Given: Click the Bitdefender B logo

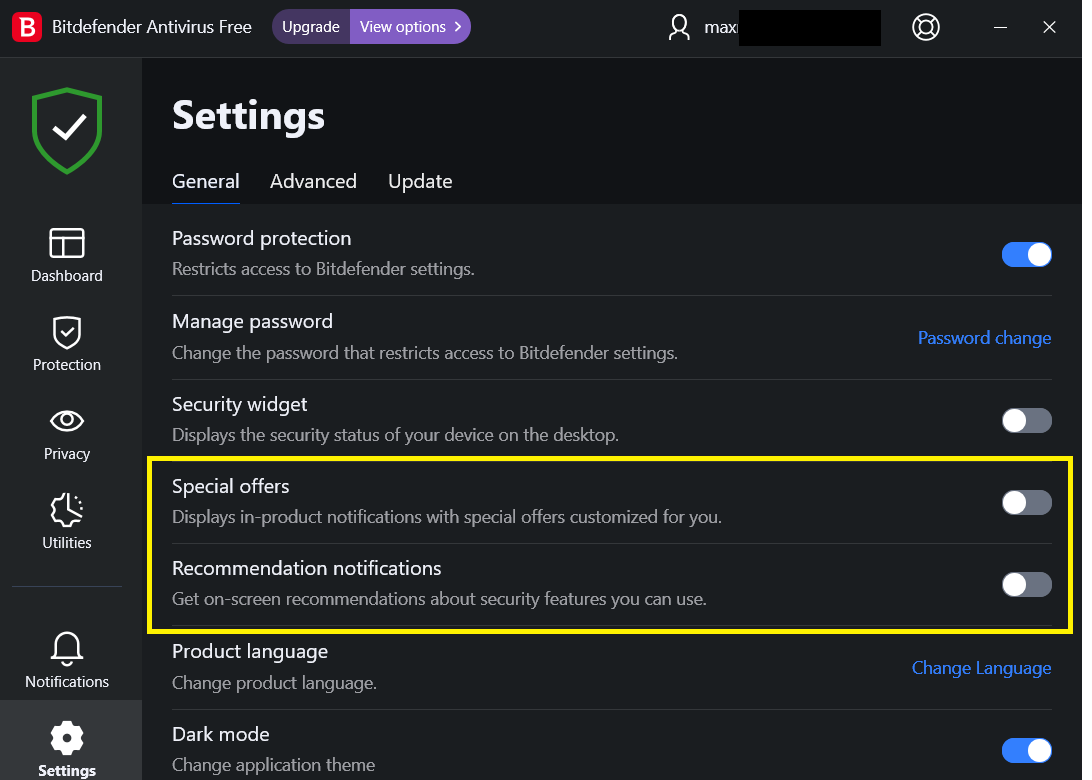Looking at the screenshot, I should pyautogui.click(x=26, y=27).
